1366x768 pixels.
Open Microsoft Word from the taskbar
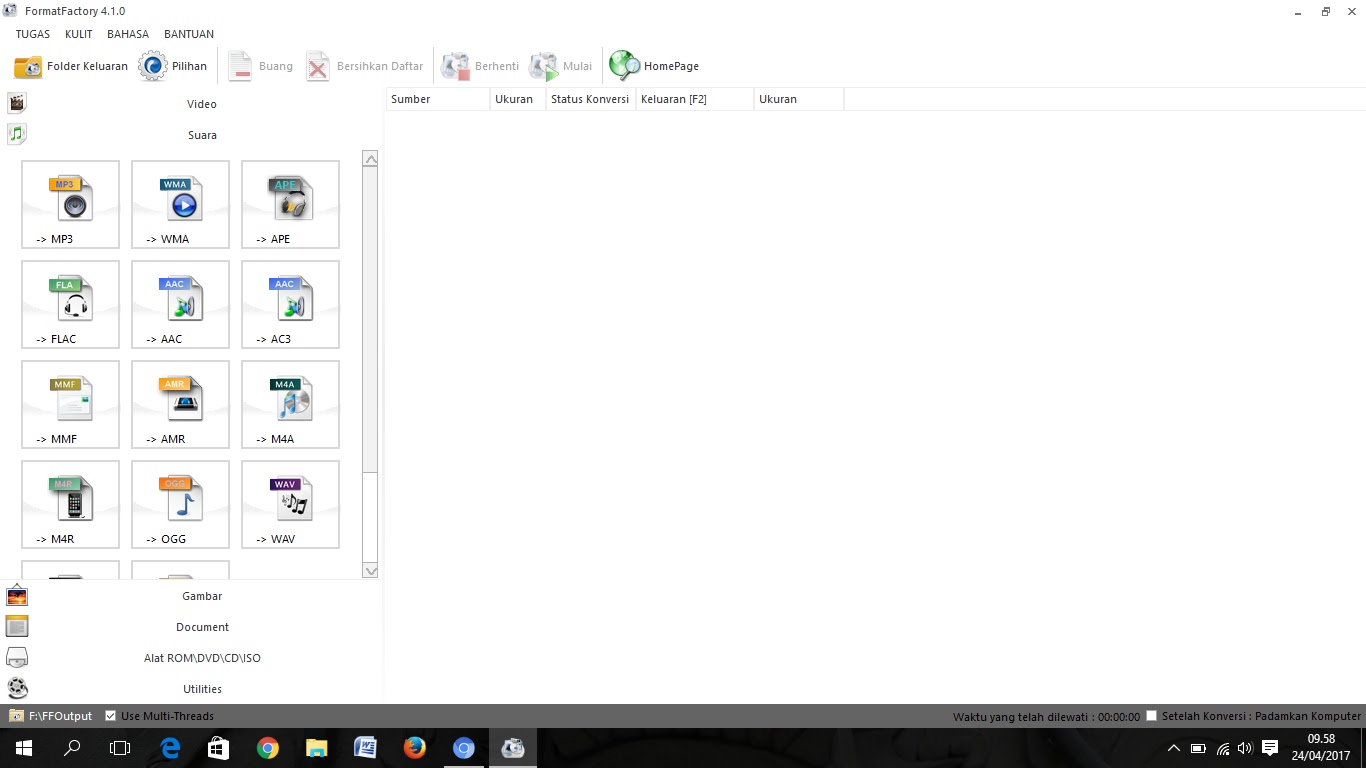pos(365,748)
